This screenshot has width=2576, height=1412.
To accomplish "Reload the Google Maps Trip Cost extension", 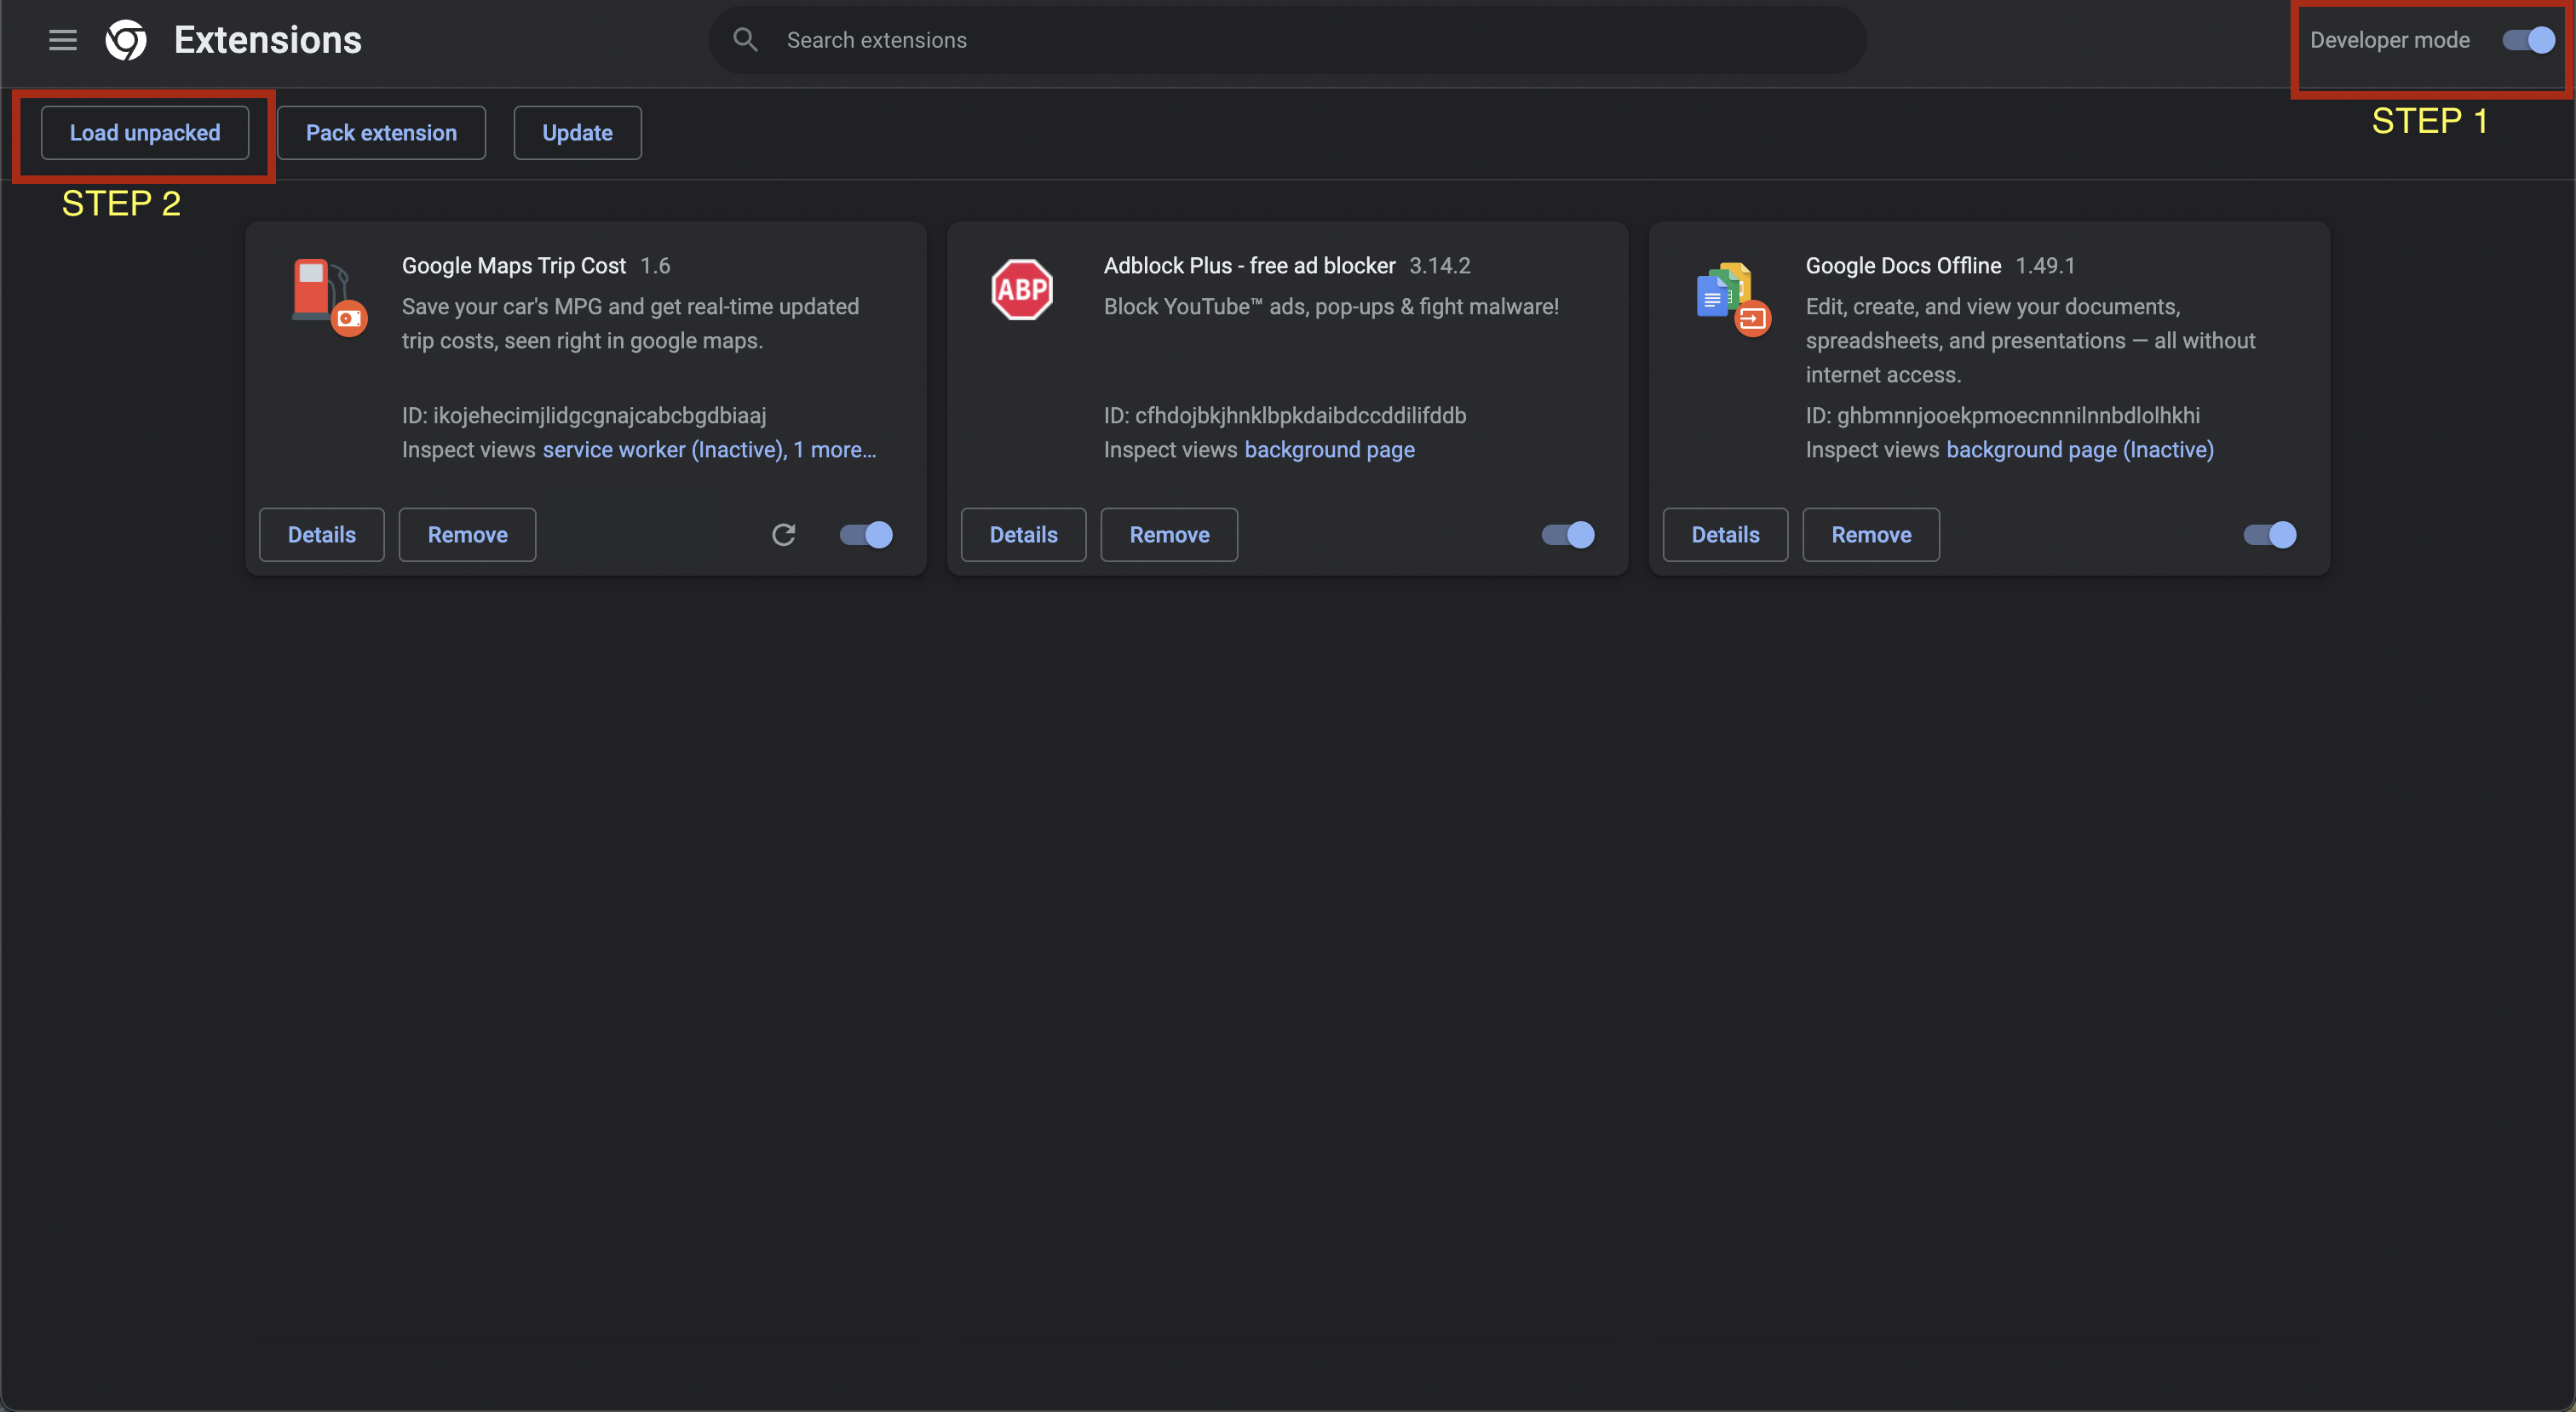I will (x=784, y=535).
